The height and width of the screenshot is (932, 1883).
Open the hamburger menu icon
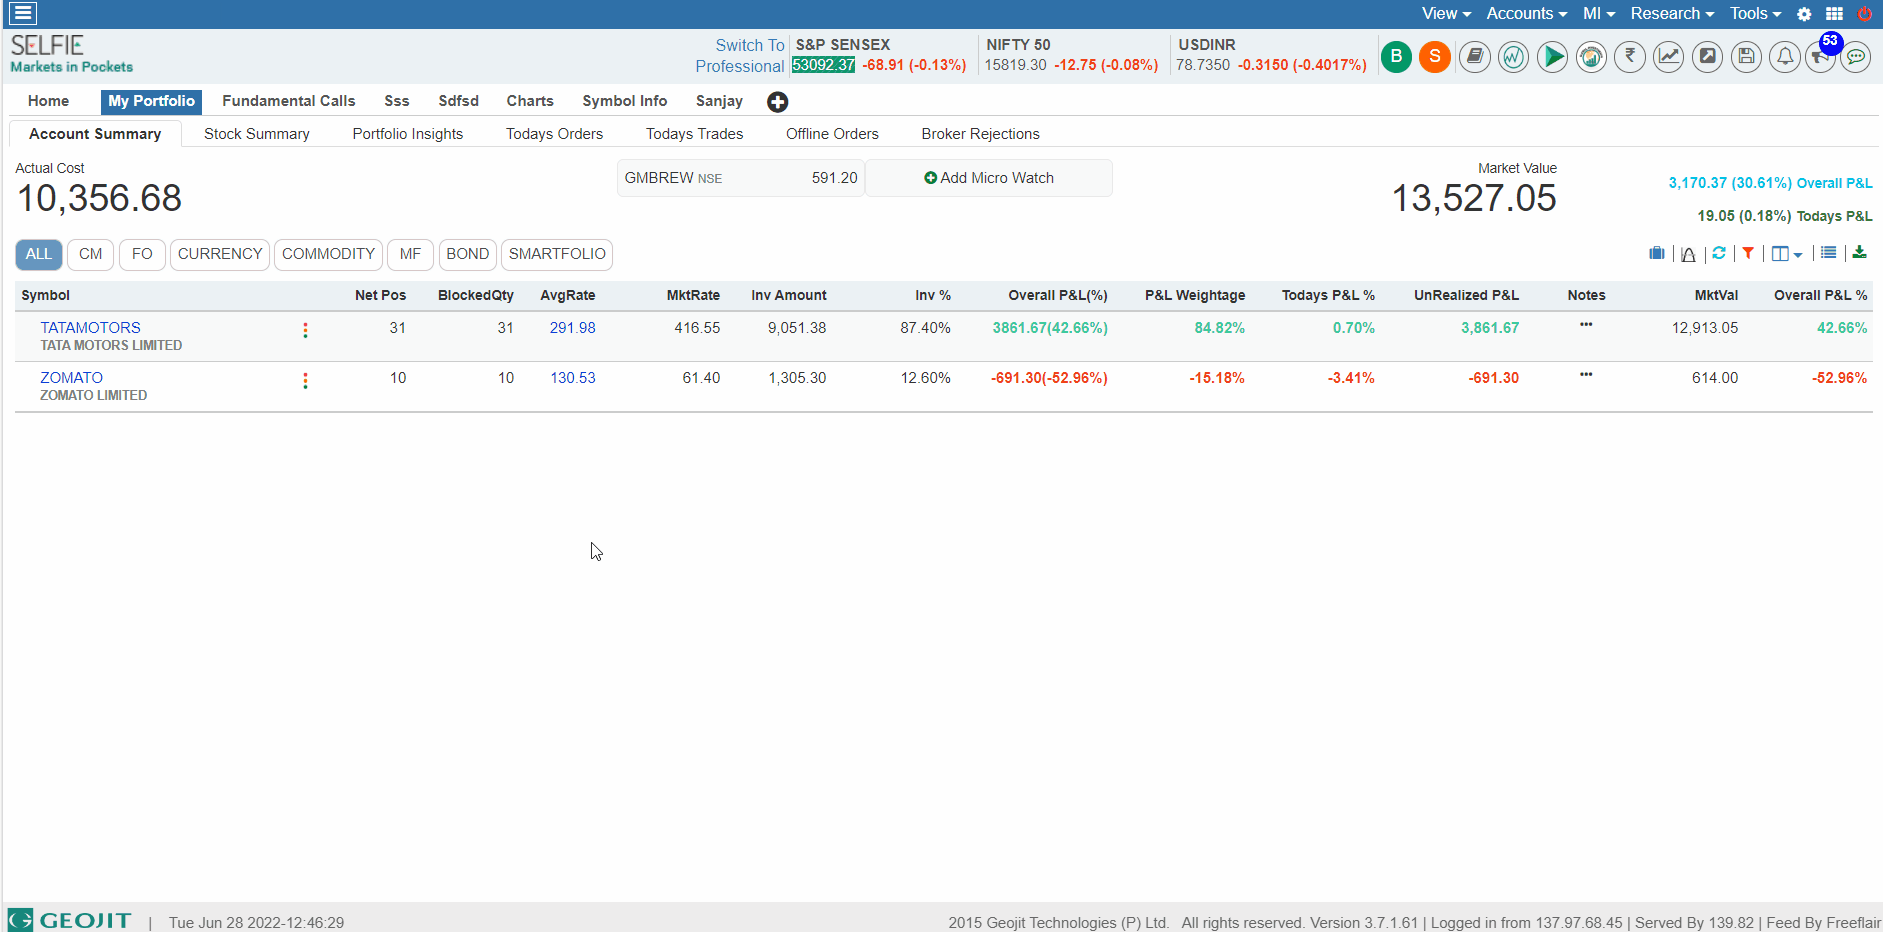pyautogui.click(x=23, y=13)
